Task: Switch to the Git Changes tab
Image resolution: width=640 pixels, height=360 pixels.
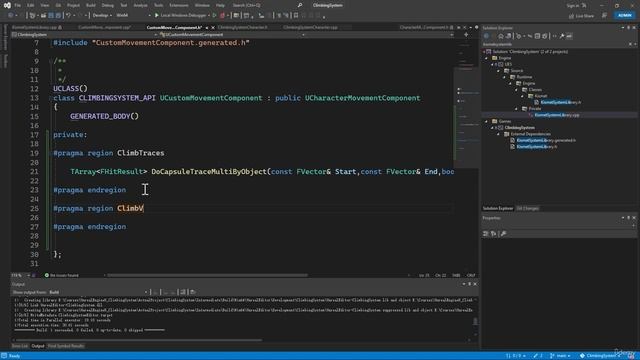Action: tap(527, 209)
